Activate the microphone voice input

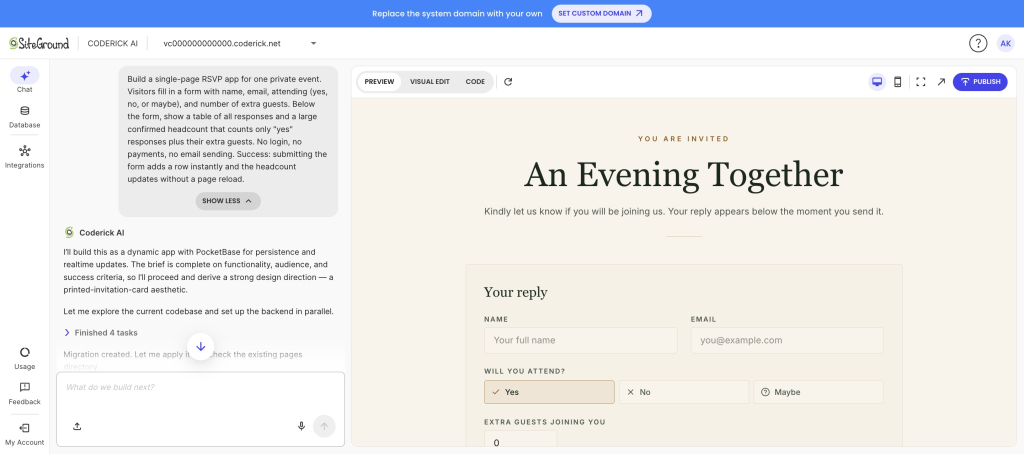point(301,426)
